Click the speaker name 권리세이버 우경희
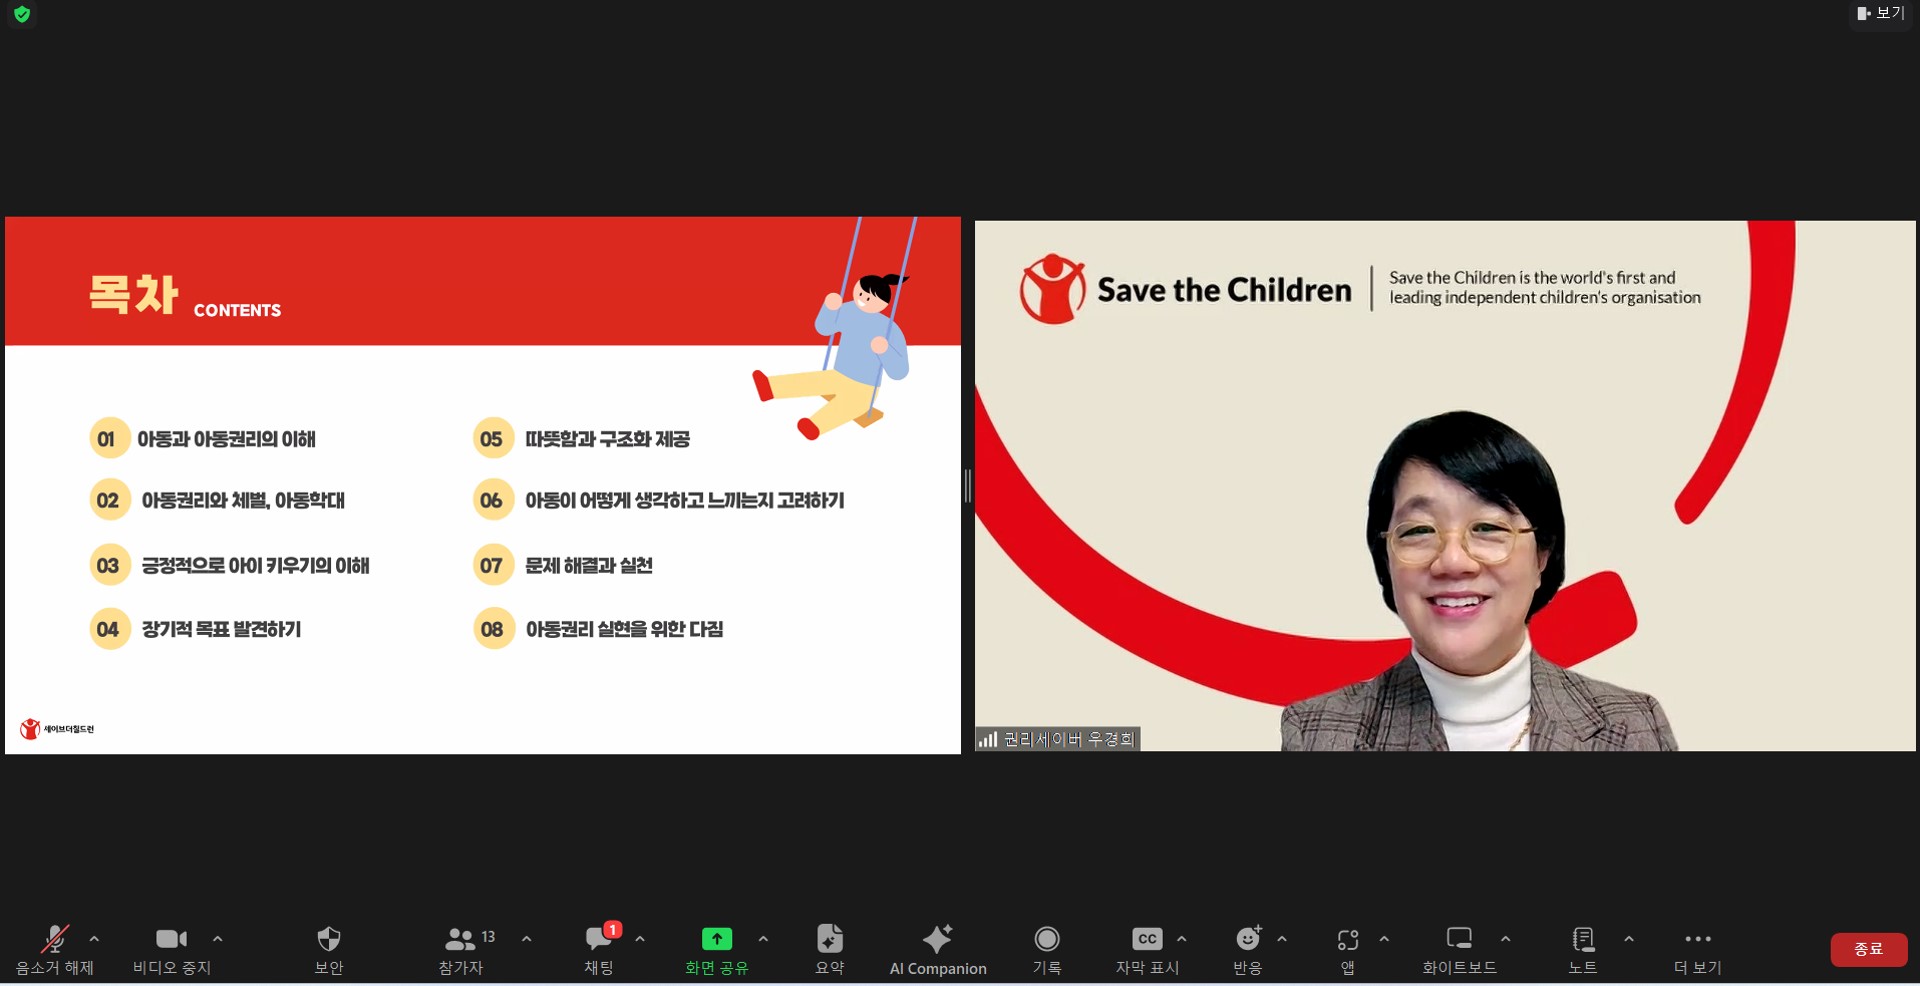This screenshot has width=1920, height=986. (1070, 739)
